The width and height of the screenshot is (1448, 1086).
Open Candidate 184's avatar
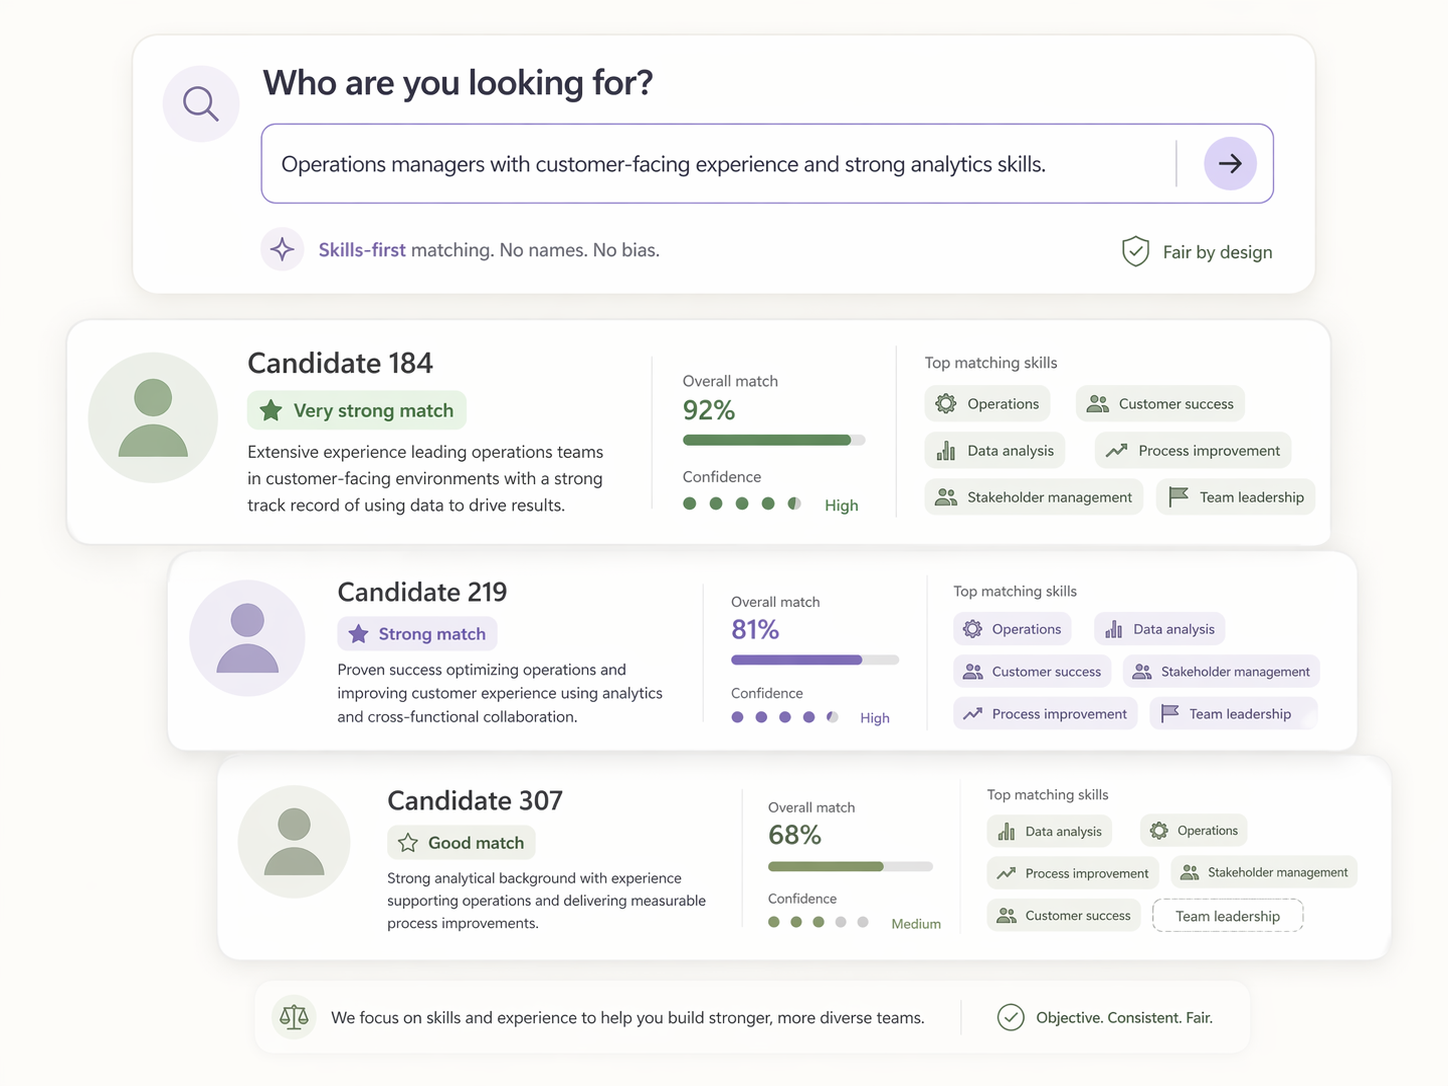153,417
